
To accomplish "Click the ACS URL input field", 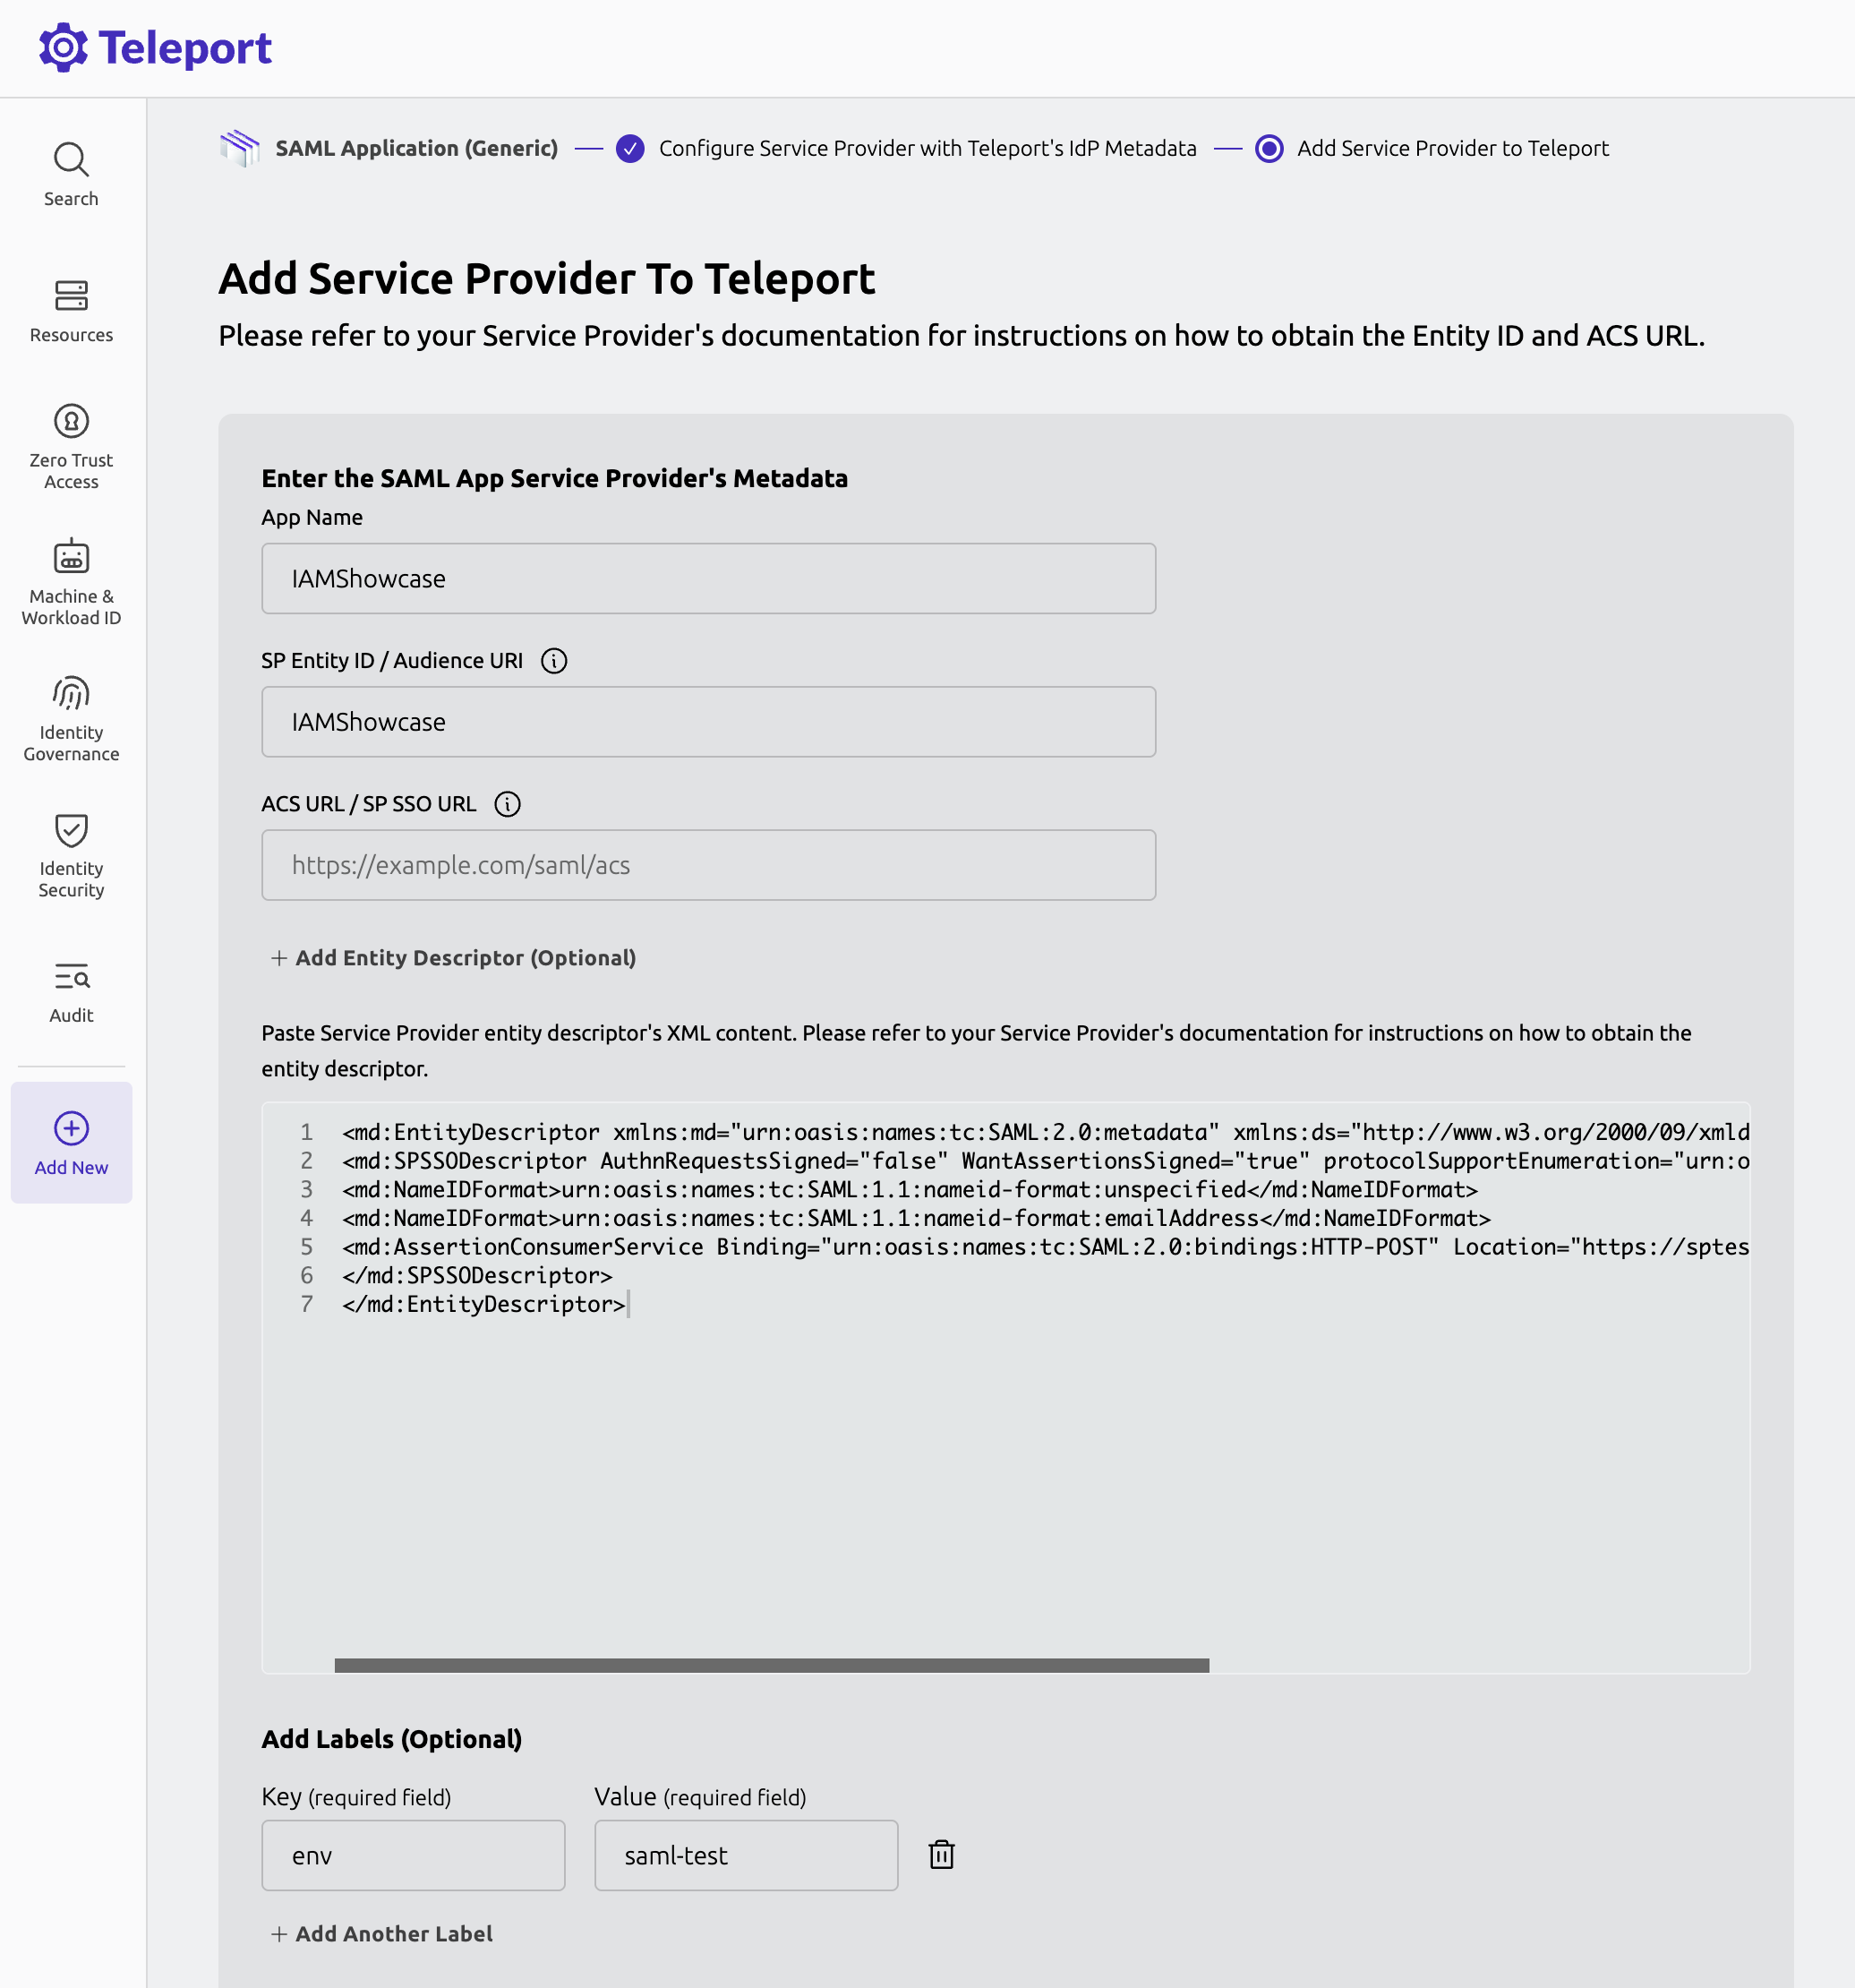I will [x=708, y=864].
